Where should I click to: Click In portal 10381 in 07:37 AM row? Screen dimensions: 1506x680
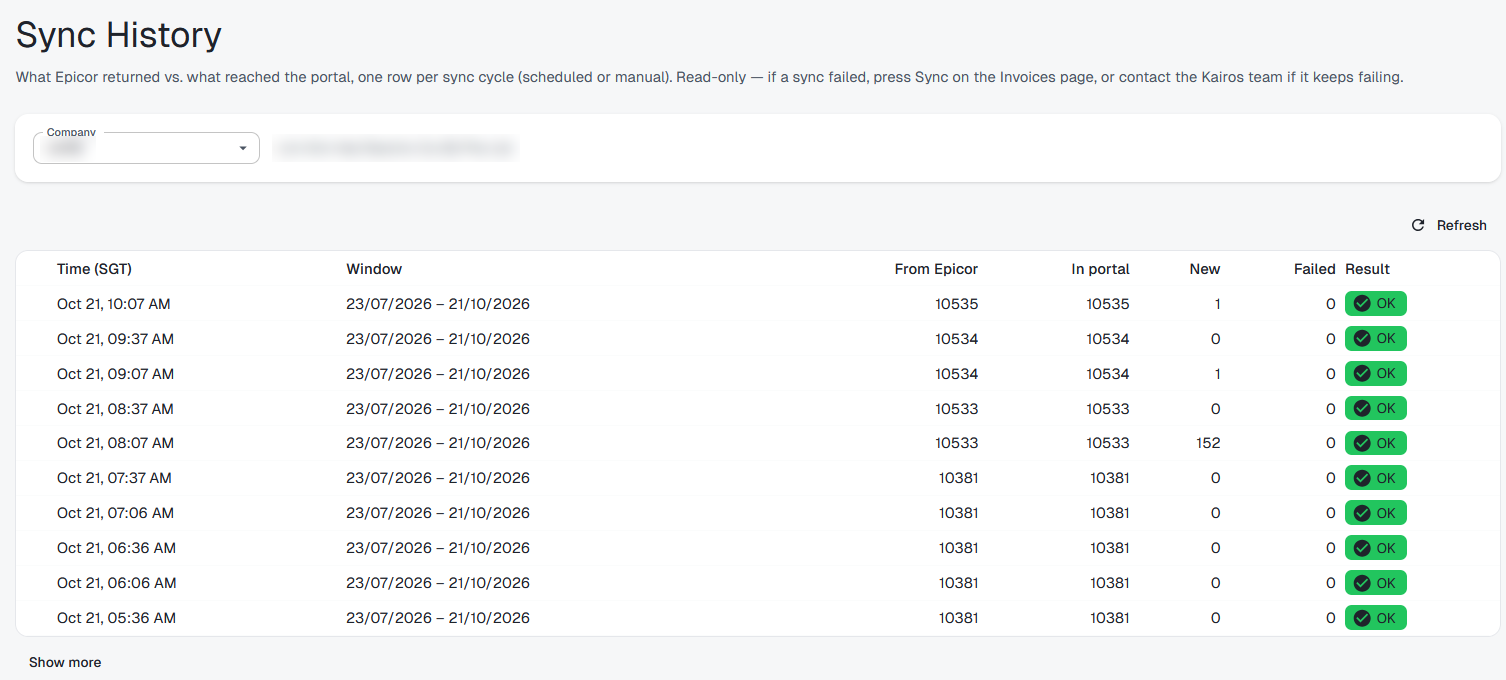coord(1110,478)
